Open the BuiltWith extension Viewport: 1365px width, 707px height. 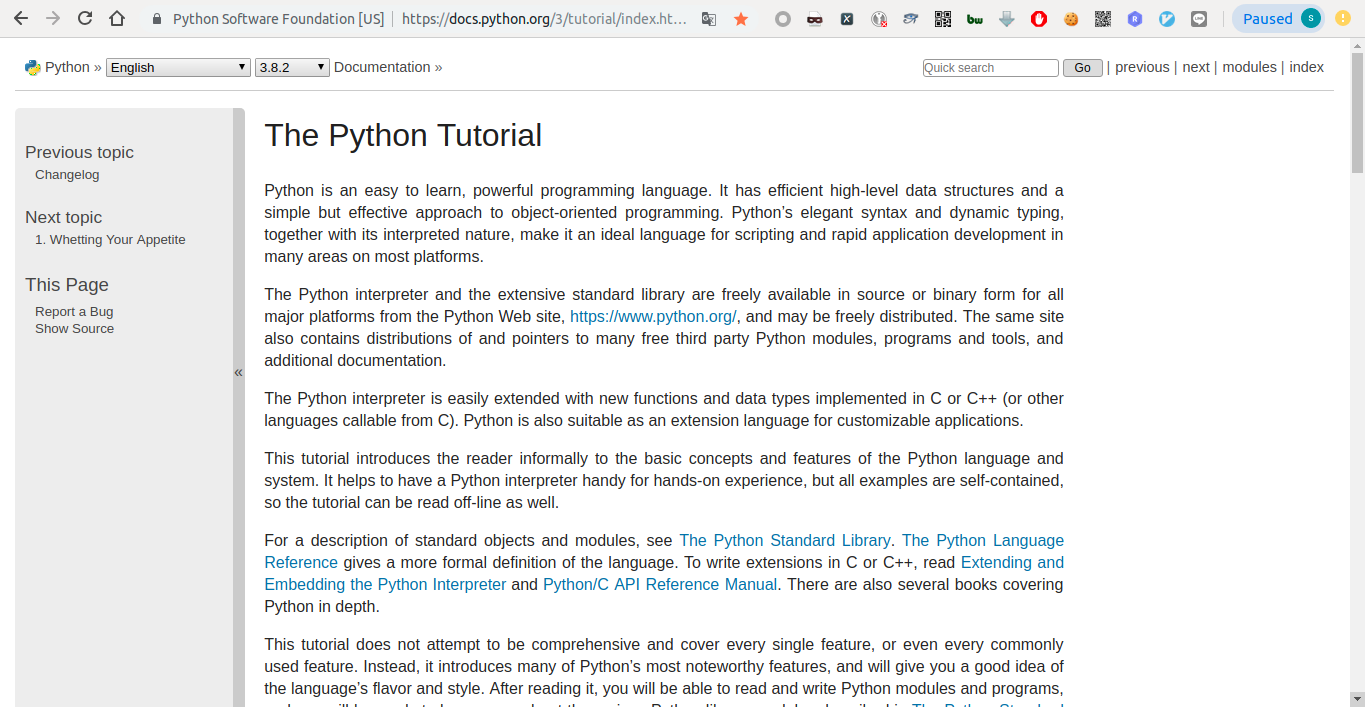point(974,18)
